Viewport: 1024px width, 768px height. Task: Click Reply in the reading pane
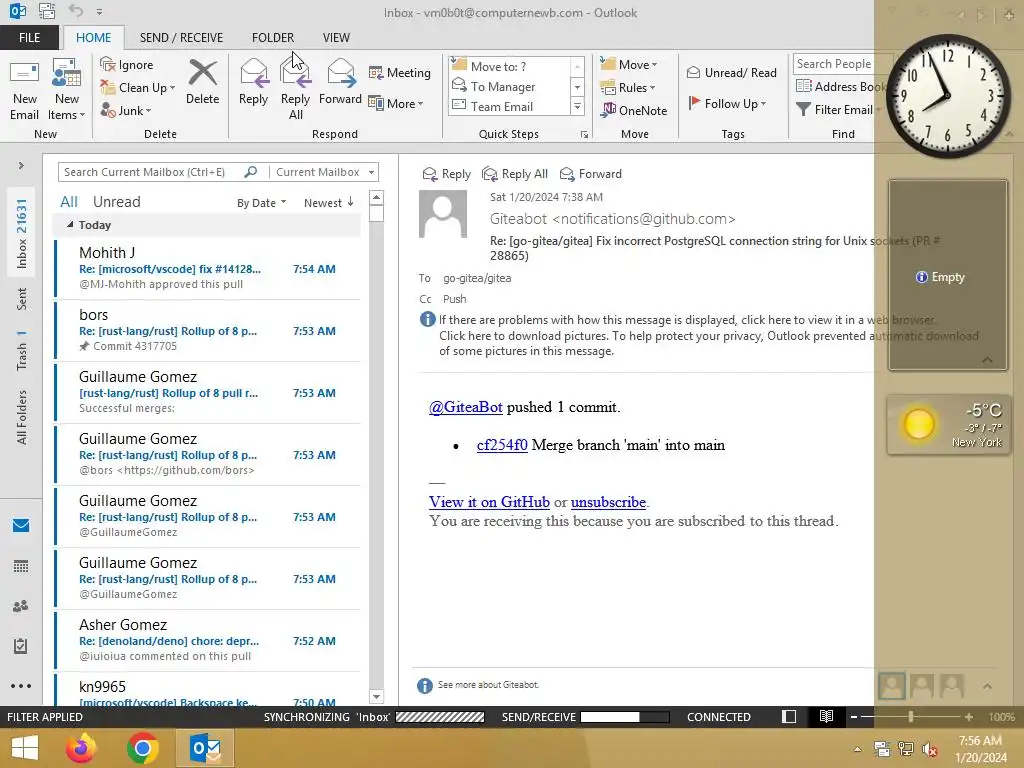[x=447, y=174]
